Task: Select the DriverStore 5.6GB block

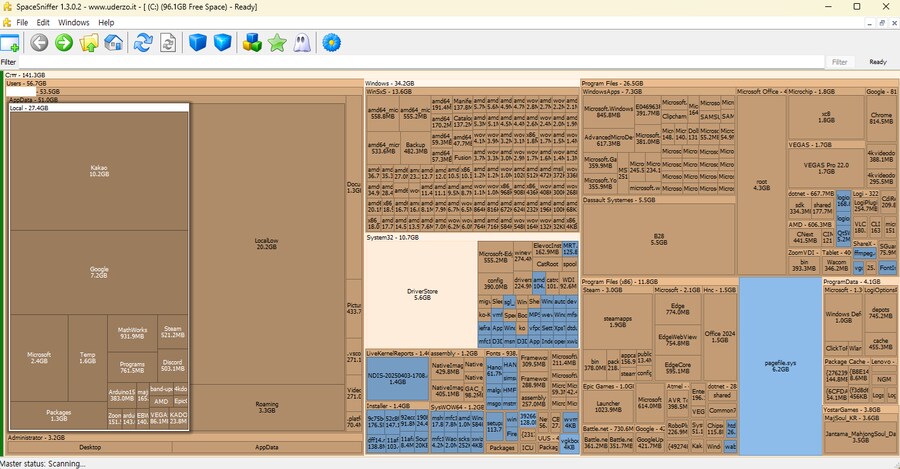Action: point(422,294)
